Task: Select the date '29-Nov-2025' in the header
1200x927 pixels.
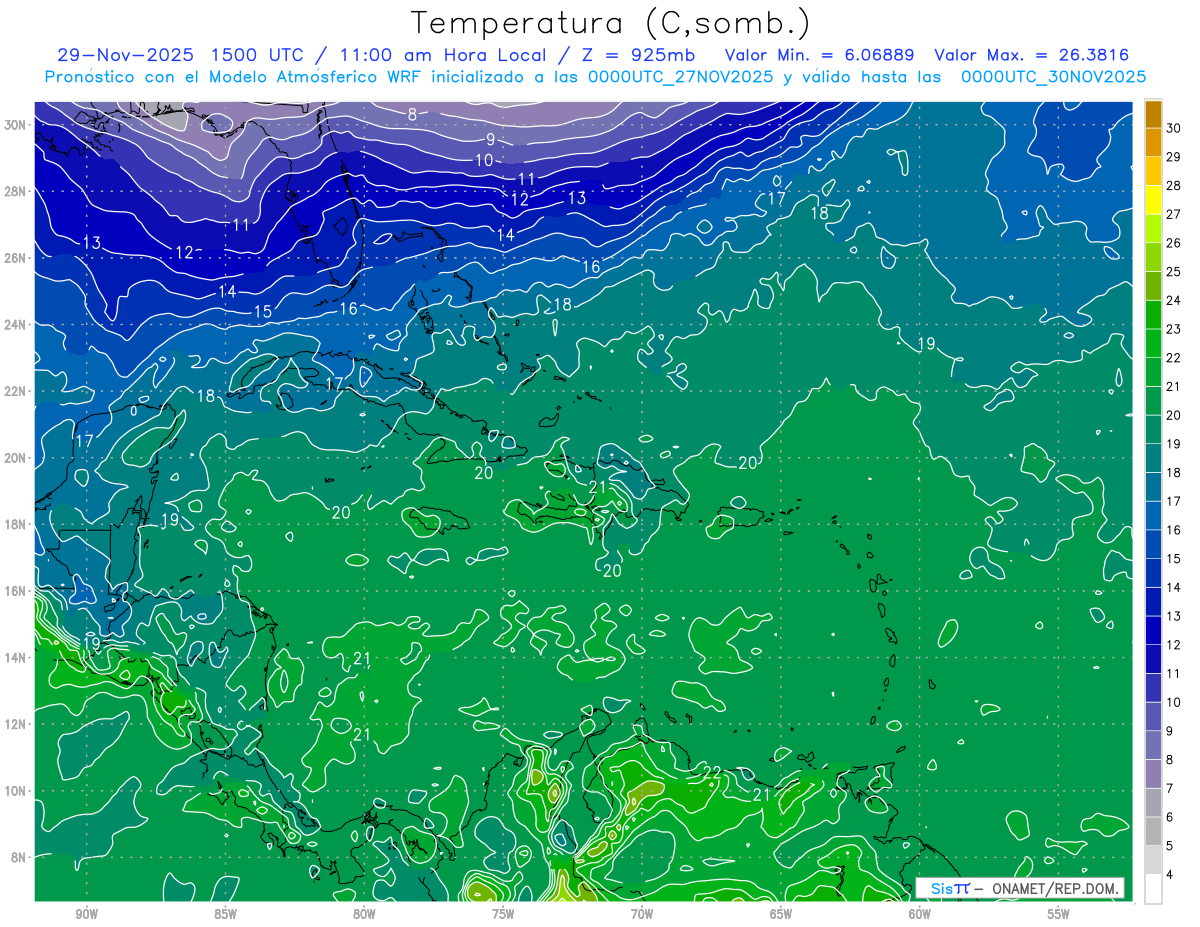Action: [124, 55]
